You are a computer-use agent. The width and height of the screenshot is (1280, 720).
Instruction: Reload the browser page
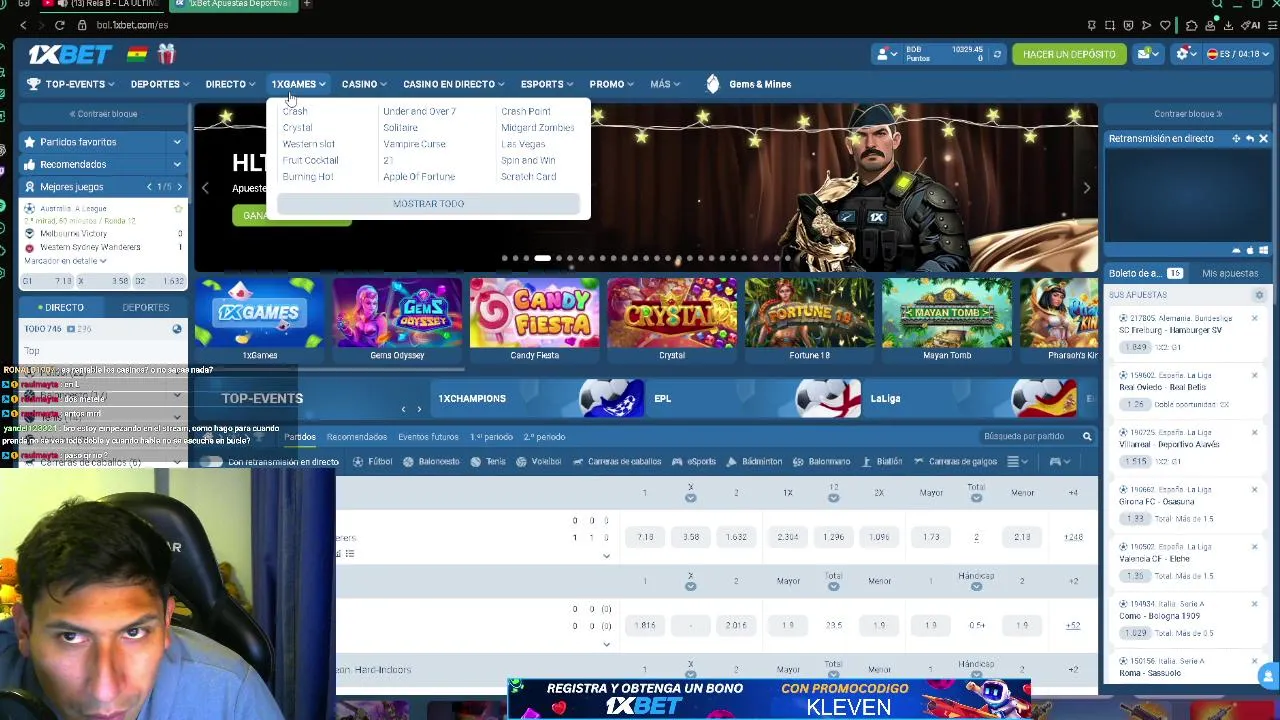(60, 25)
